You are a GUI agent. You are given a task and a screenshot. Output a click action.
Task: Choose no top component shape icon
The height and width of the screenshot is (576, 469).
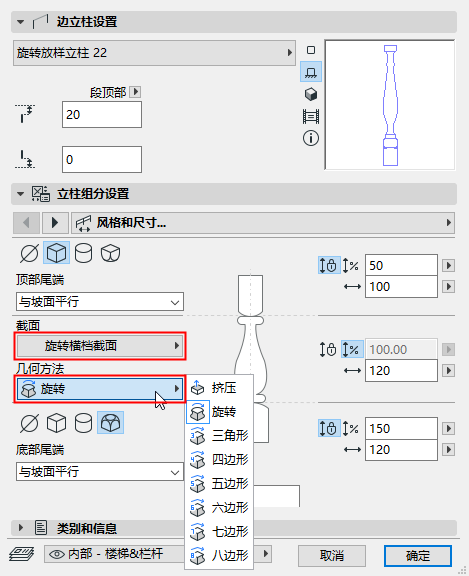click(x=29, y=253)
